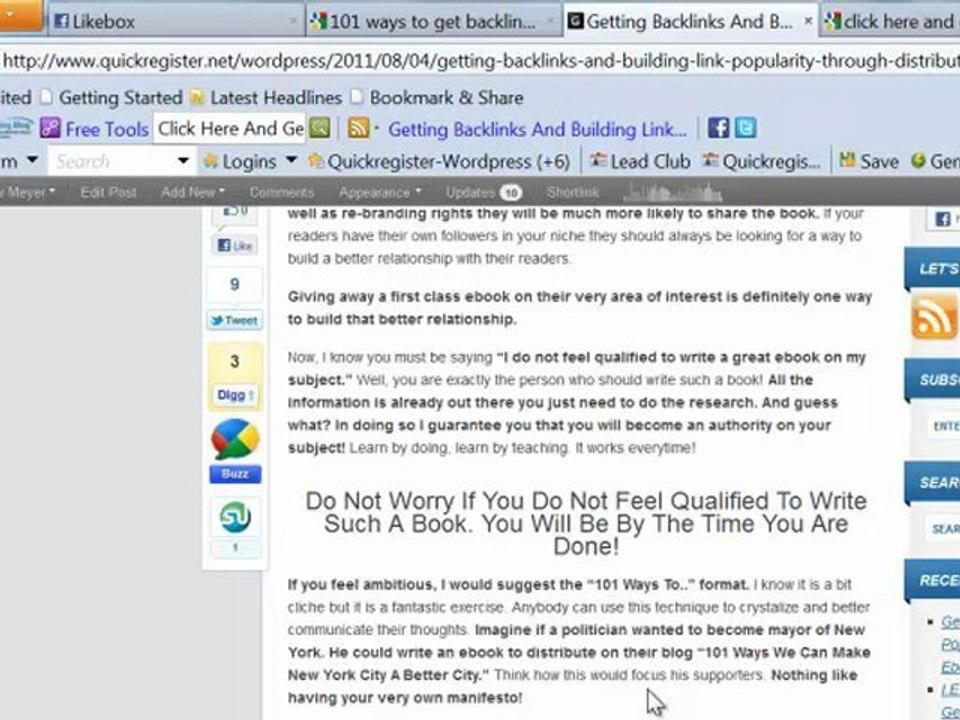Open Updates with 10 badge
Screen dimensions: 960x720
click(484, 192)
